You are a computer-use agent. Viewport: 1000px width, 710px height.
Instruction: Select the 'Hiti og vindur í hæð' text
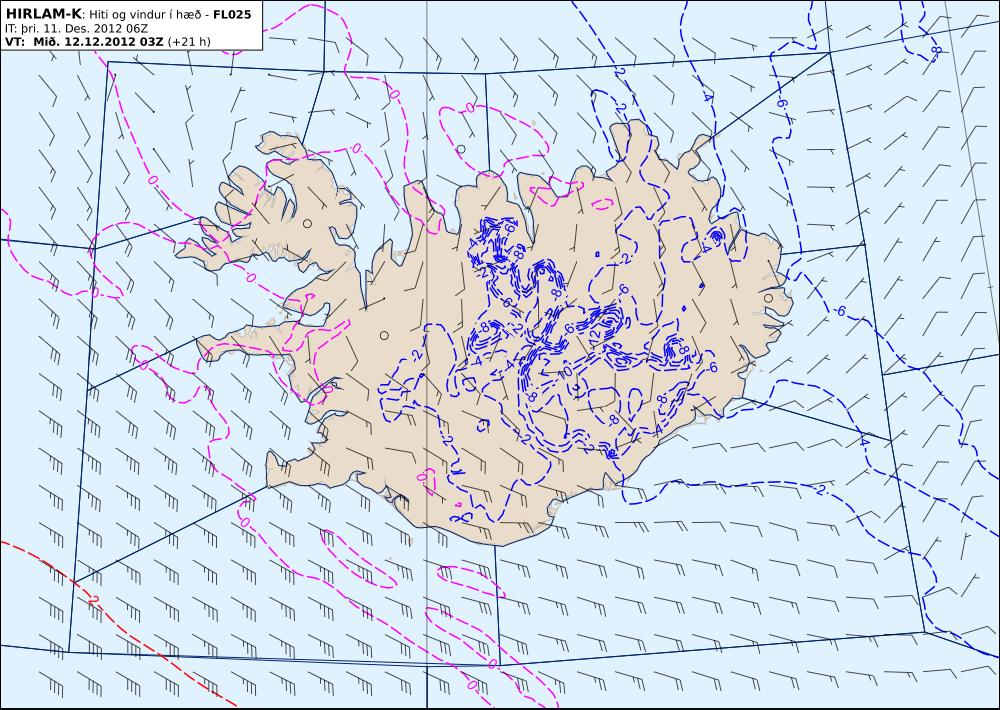click(147, 14)
